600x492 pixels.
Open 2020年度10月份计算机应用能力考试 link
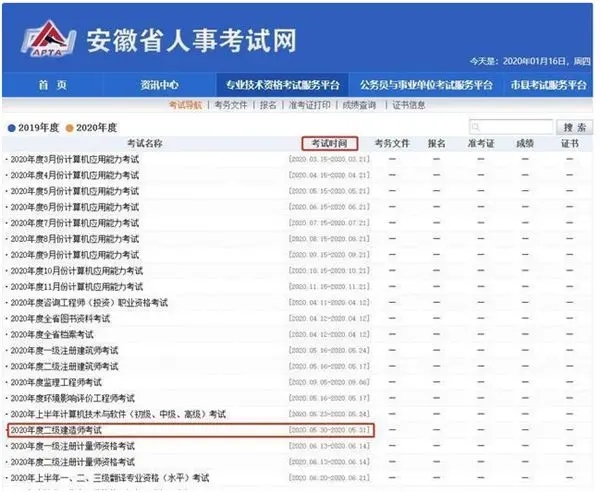(x=77, y=271)
